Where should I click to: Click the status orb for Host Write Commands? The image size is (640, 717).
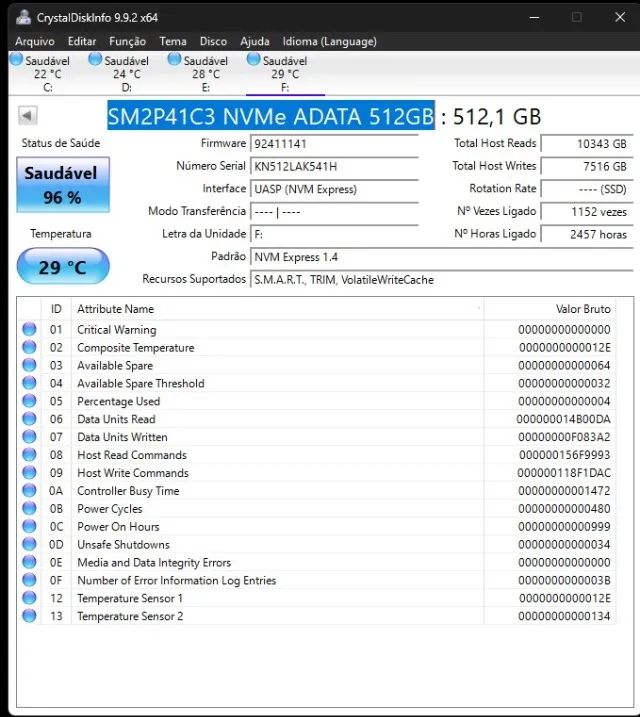pos(29,472)
